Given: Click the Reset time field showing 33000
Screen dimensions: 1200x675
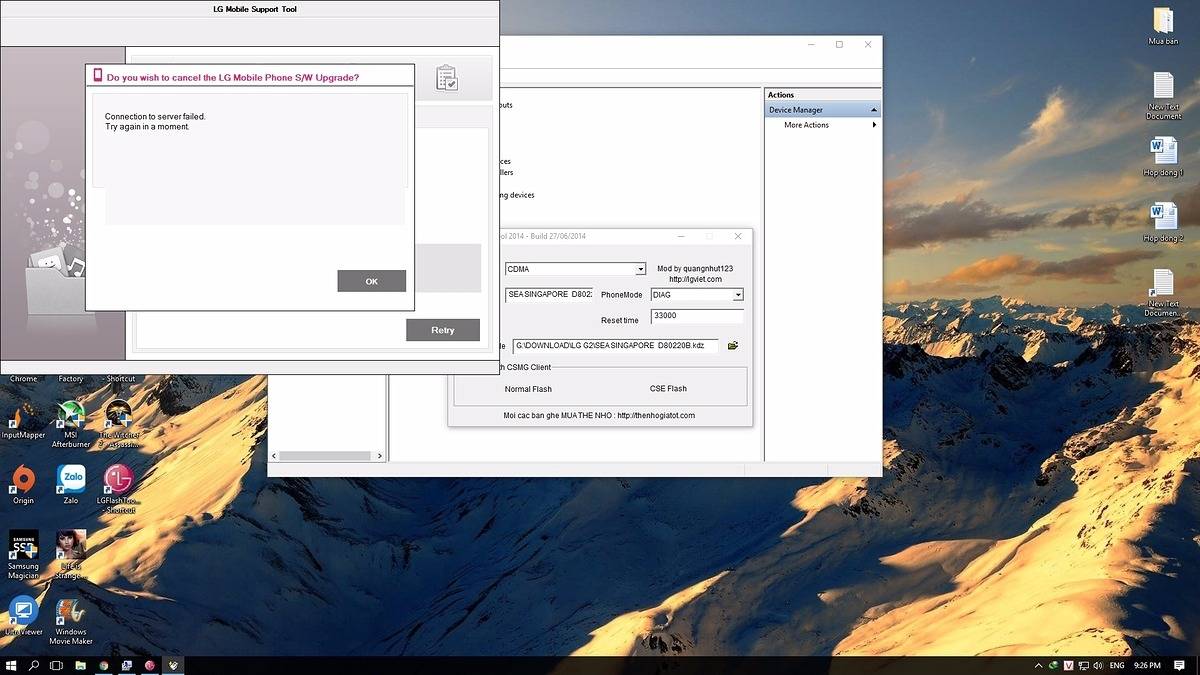Looking at the screenshot, I should [697, 316].
